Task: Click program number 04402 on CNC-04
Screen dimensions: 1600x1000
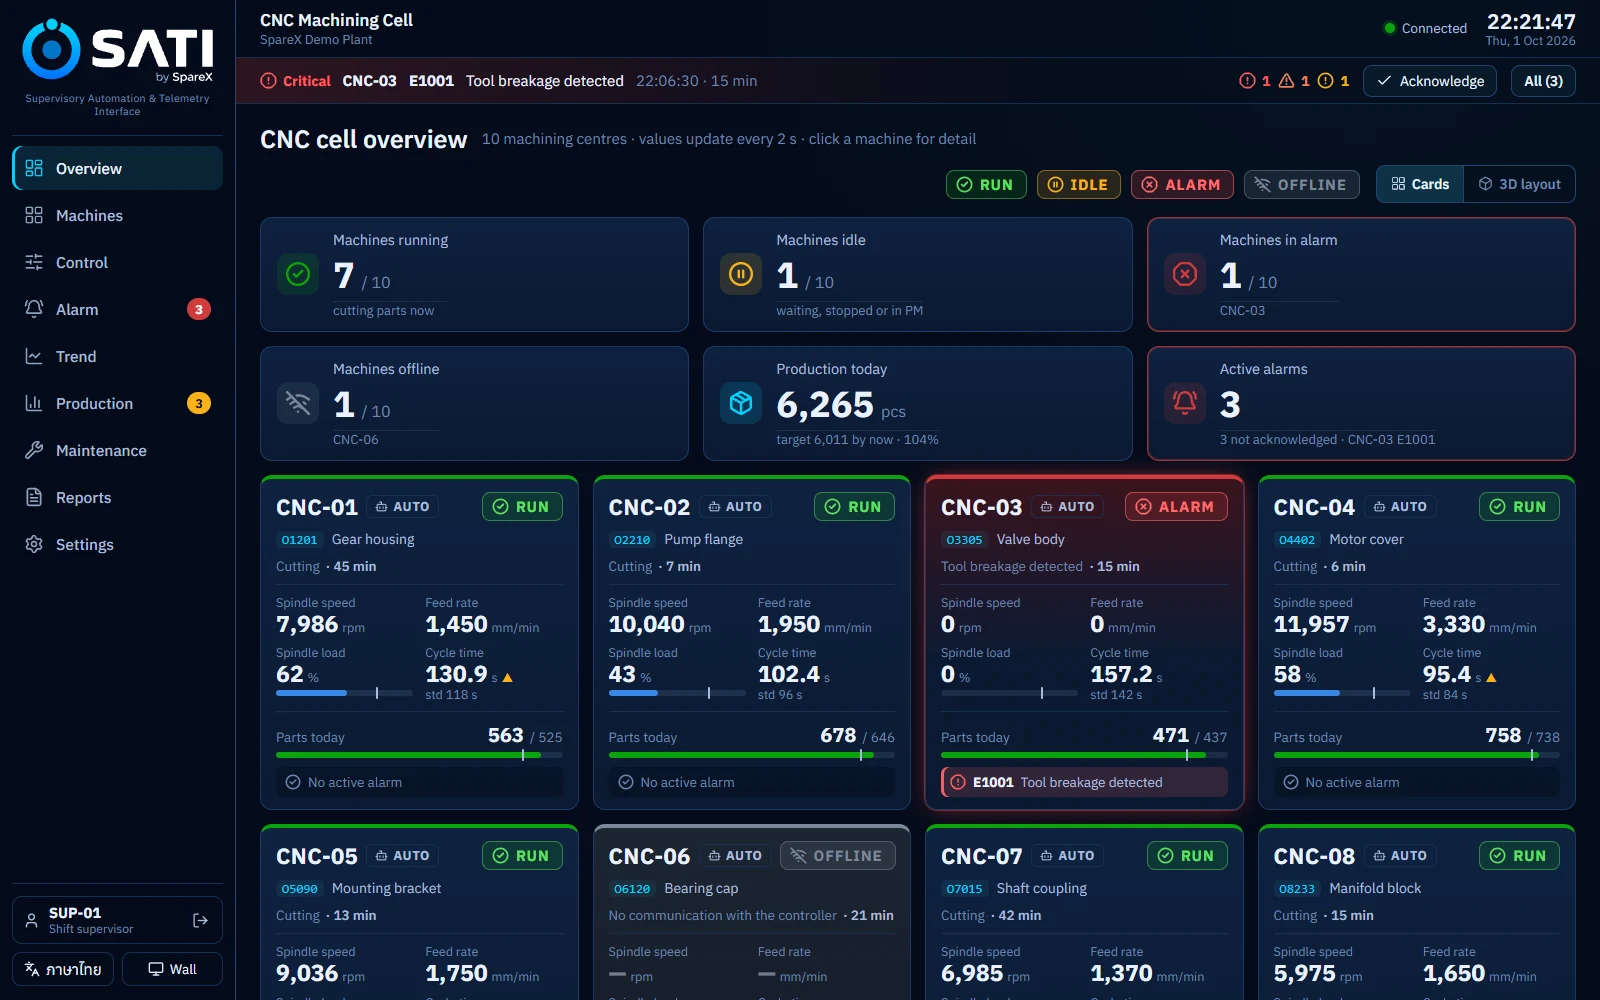Action: [1297, 540]
